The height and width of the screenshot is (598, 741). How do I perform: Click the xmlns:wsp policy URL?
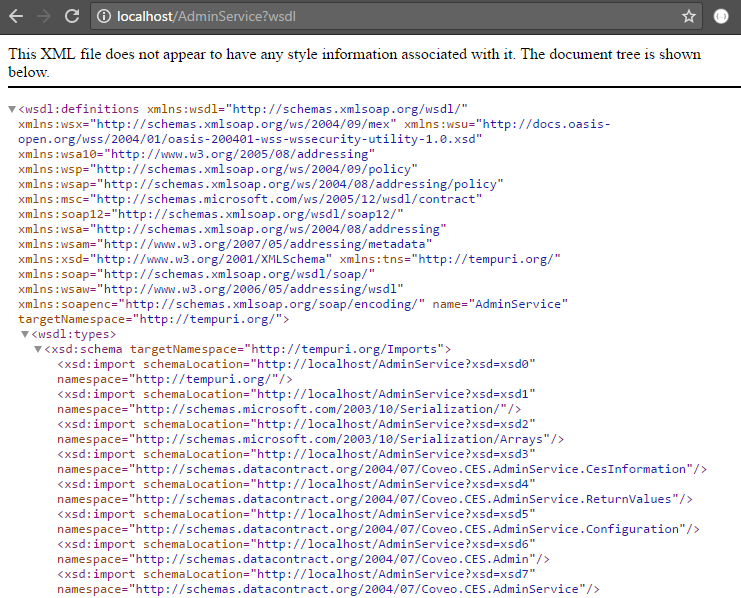tap(254, 169)
